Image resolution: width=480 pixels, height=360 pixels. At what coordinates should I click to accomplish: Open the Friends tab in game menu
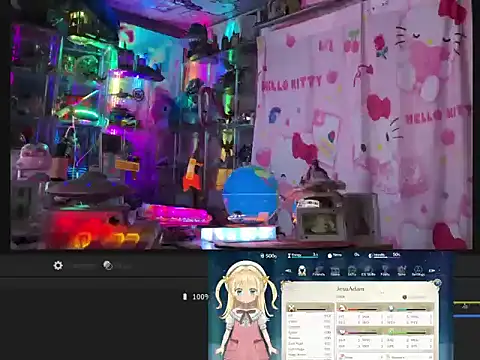318,271
